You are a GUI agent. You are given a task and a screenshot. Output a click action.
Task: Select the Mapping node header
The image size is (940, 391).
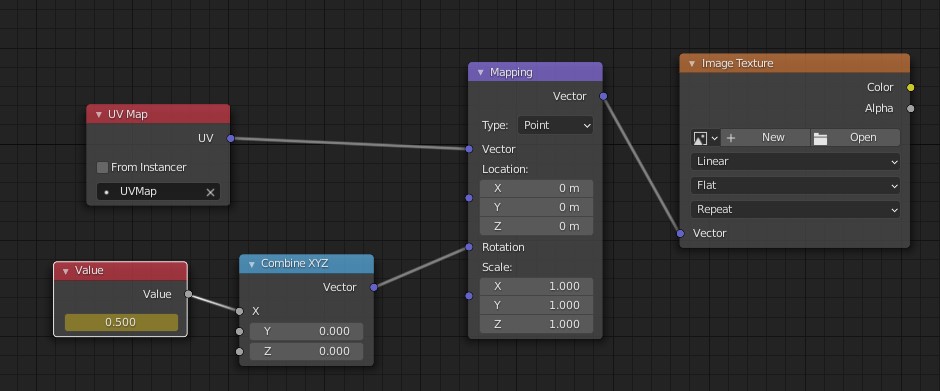(535, 72)
